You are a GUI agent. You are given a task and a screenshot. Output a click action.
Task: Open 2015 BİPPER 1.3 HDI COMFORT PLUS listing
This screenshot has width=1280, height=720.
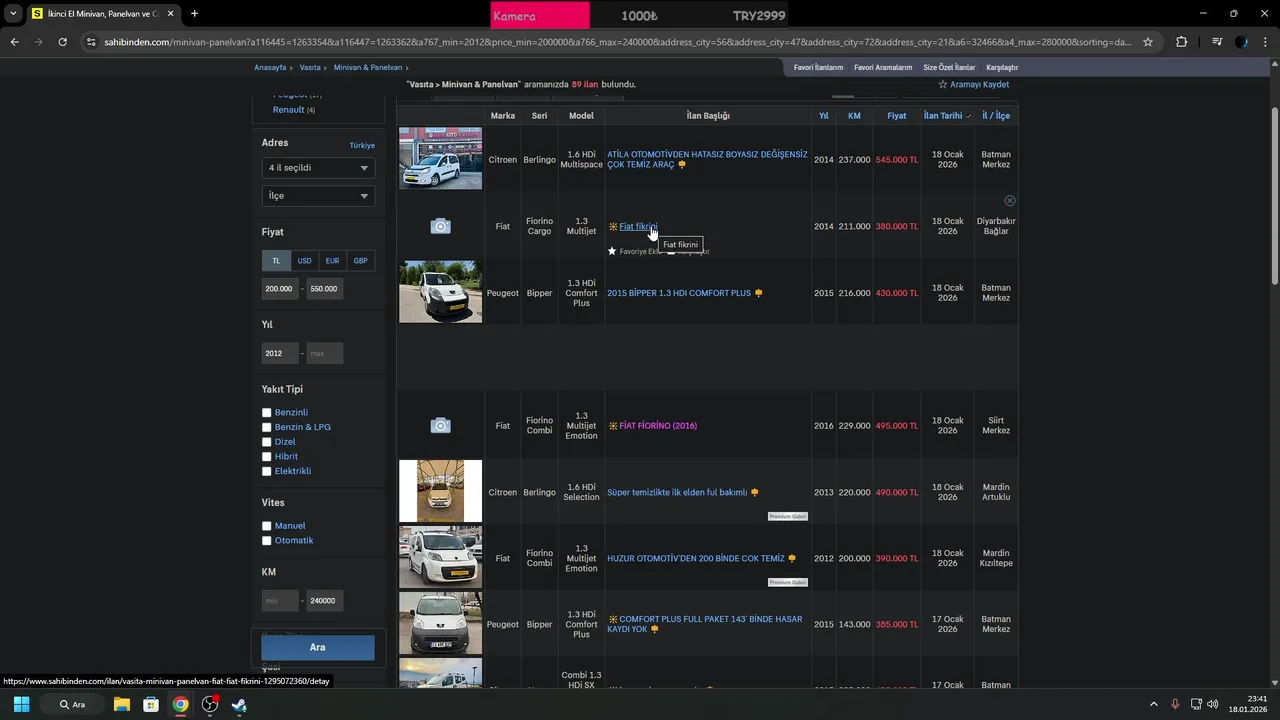tap(679, 293)
